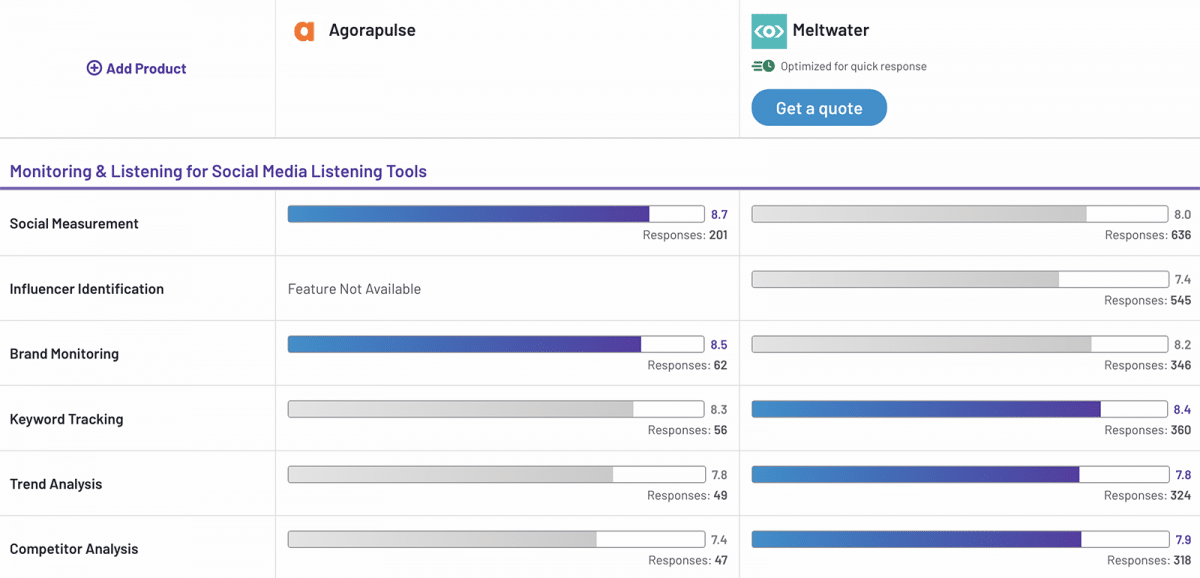Click the Brand Monitoring row label

[x=64, y=353]
